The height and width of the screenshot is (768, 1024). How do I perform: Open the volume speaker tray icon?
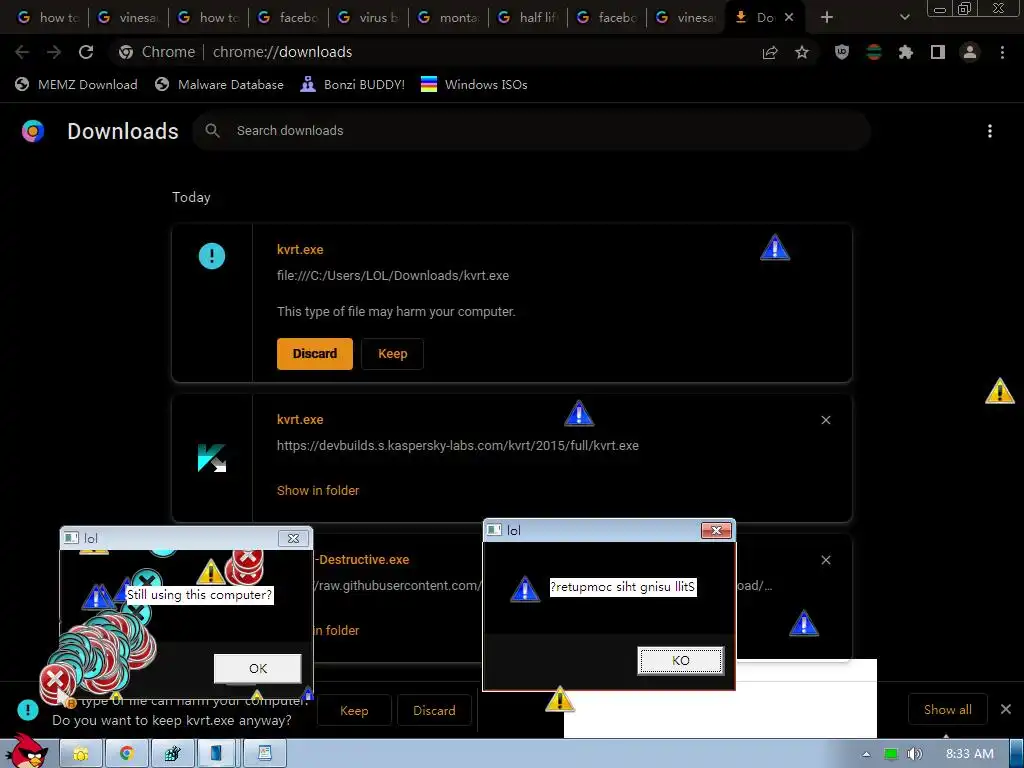914,754
